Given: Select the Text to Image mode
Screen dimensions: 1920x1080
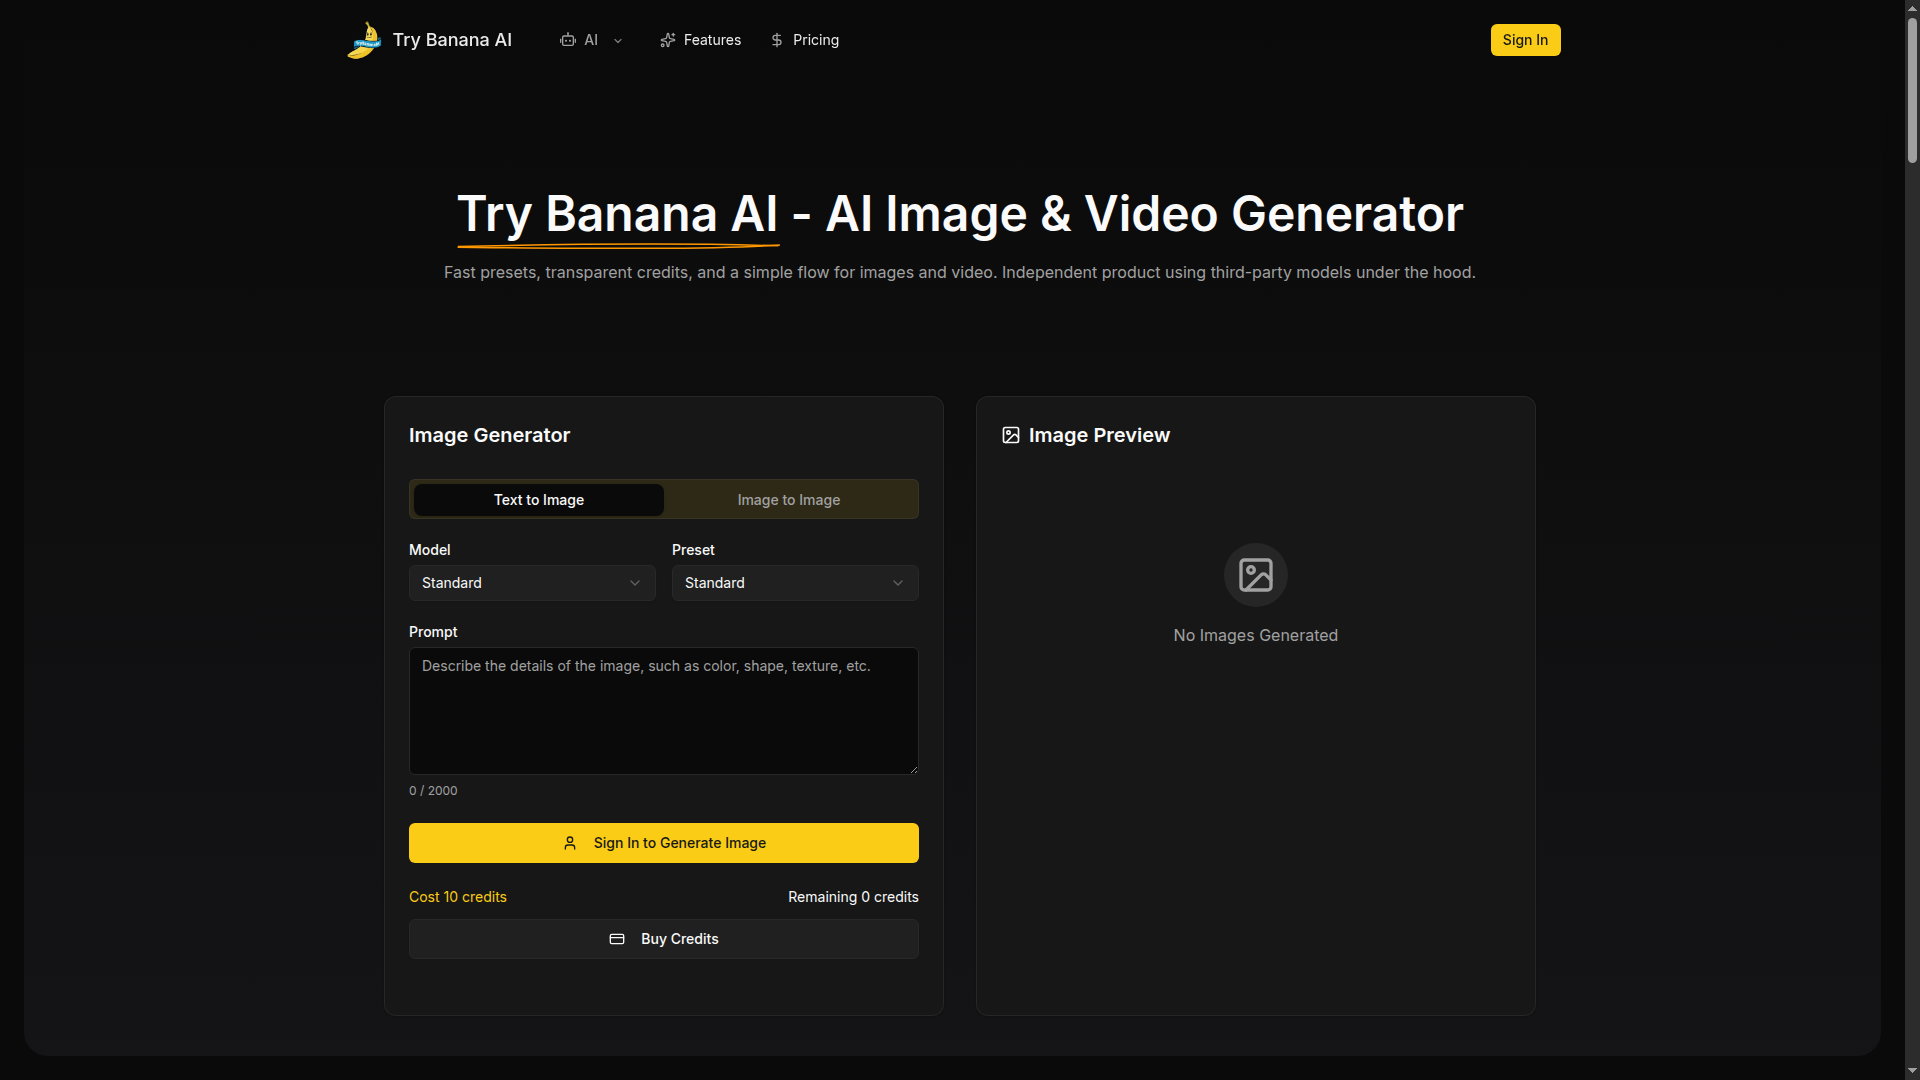Looking at the screenshot, I should [537, 499].
